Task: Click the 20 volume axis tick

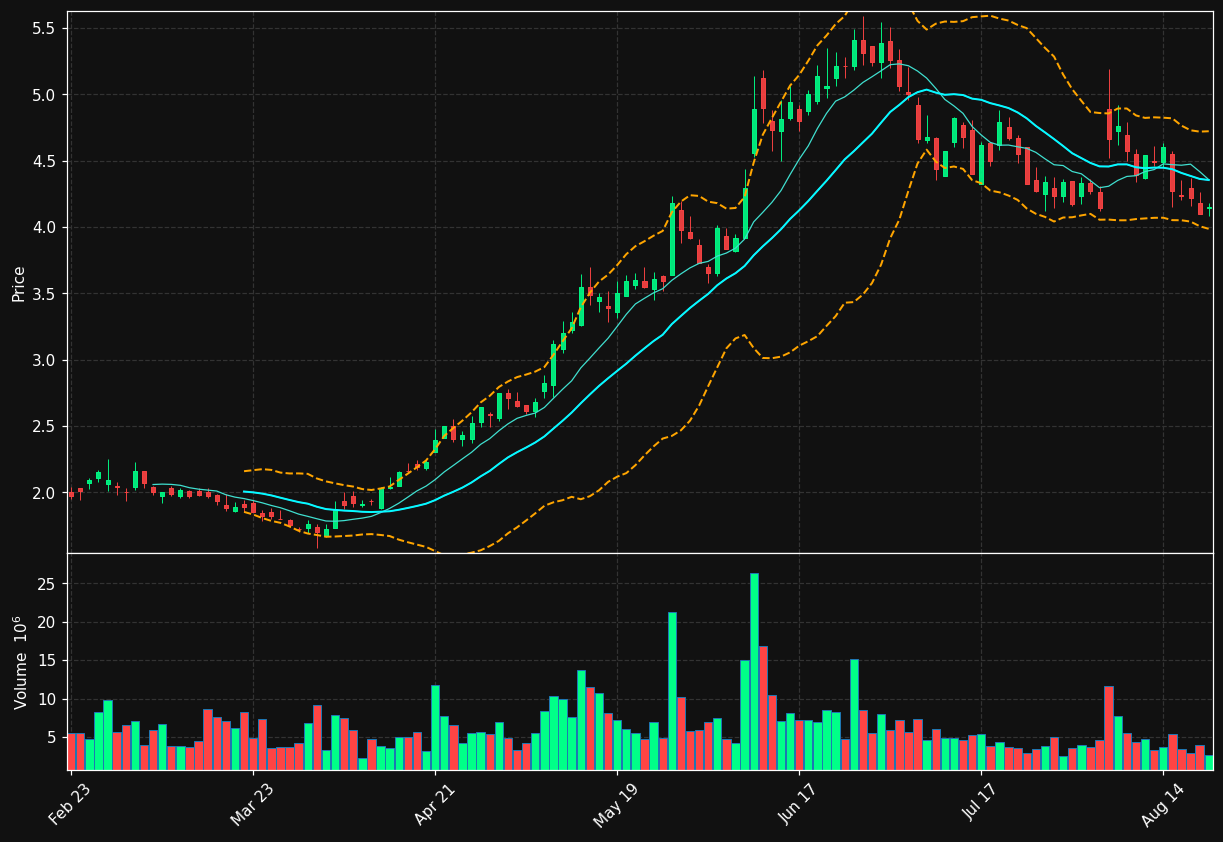Action: (47, 622)
